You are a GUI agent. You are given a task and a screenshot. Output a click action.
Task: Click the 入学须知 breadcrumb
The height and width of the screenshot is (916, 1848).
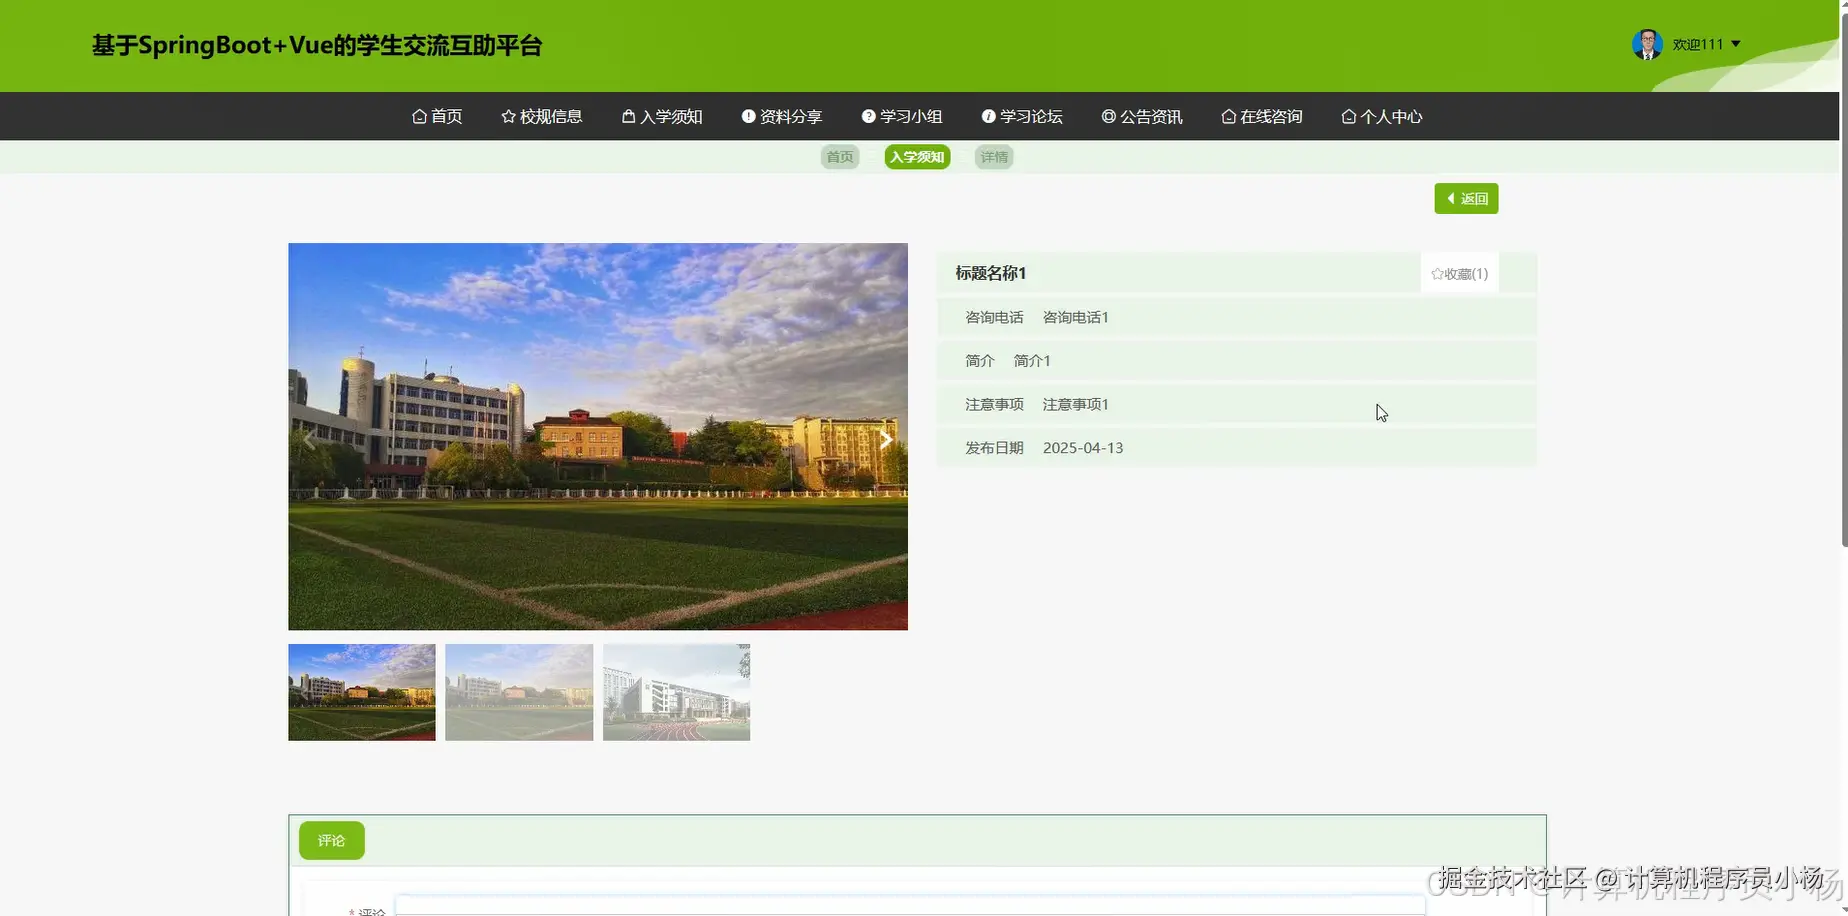[x=917, y=157]
